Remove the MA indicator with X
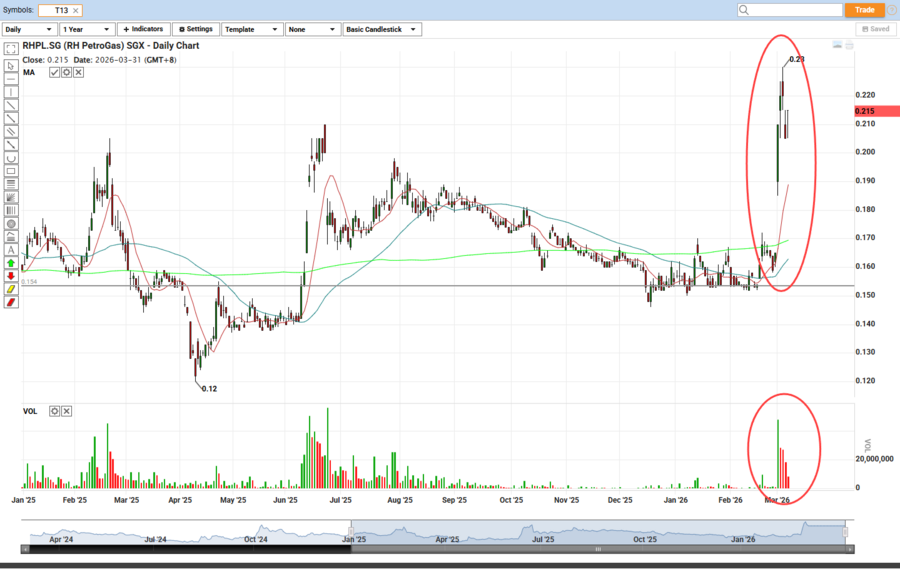This screenshot has height=569, width=900. [77, 73]
